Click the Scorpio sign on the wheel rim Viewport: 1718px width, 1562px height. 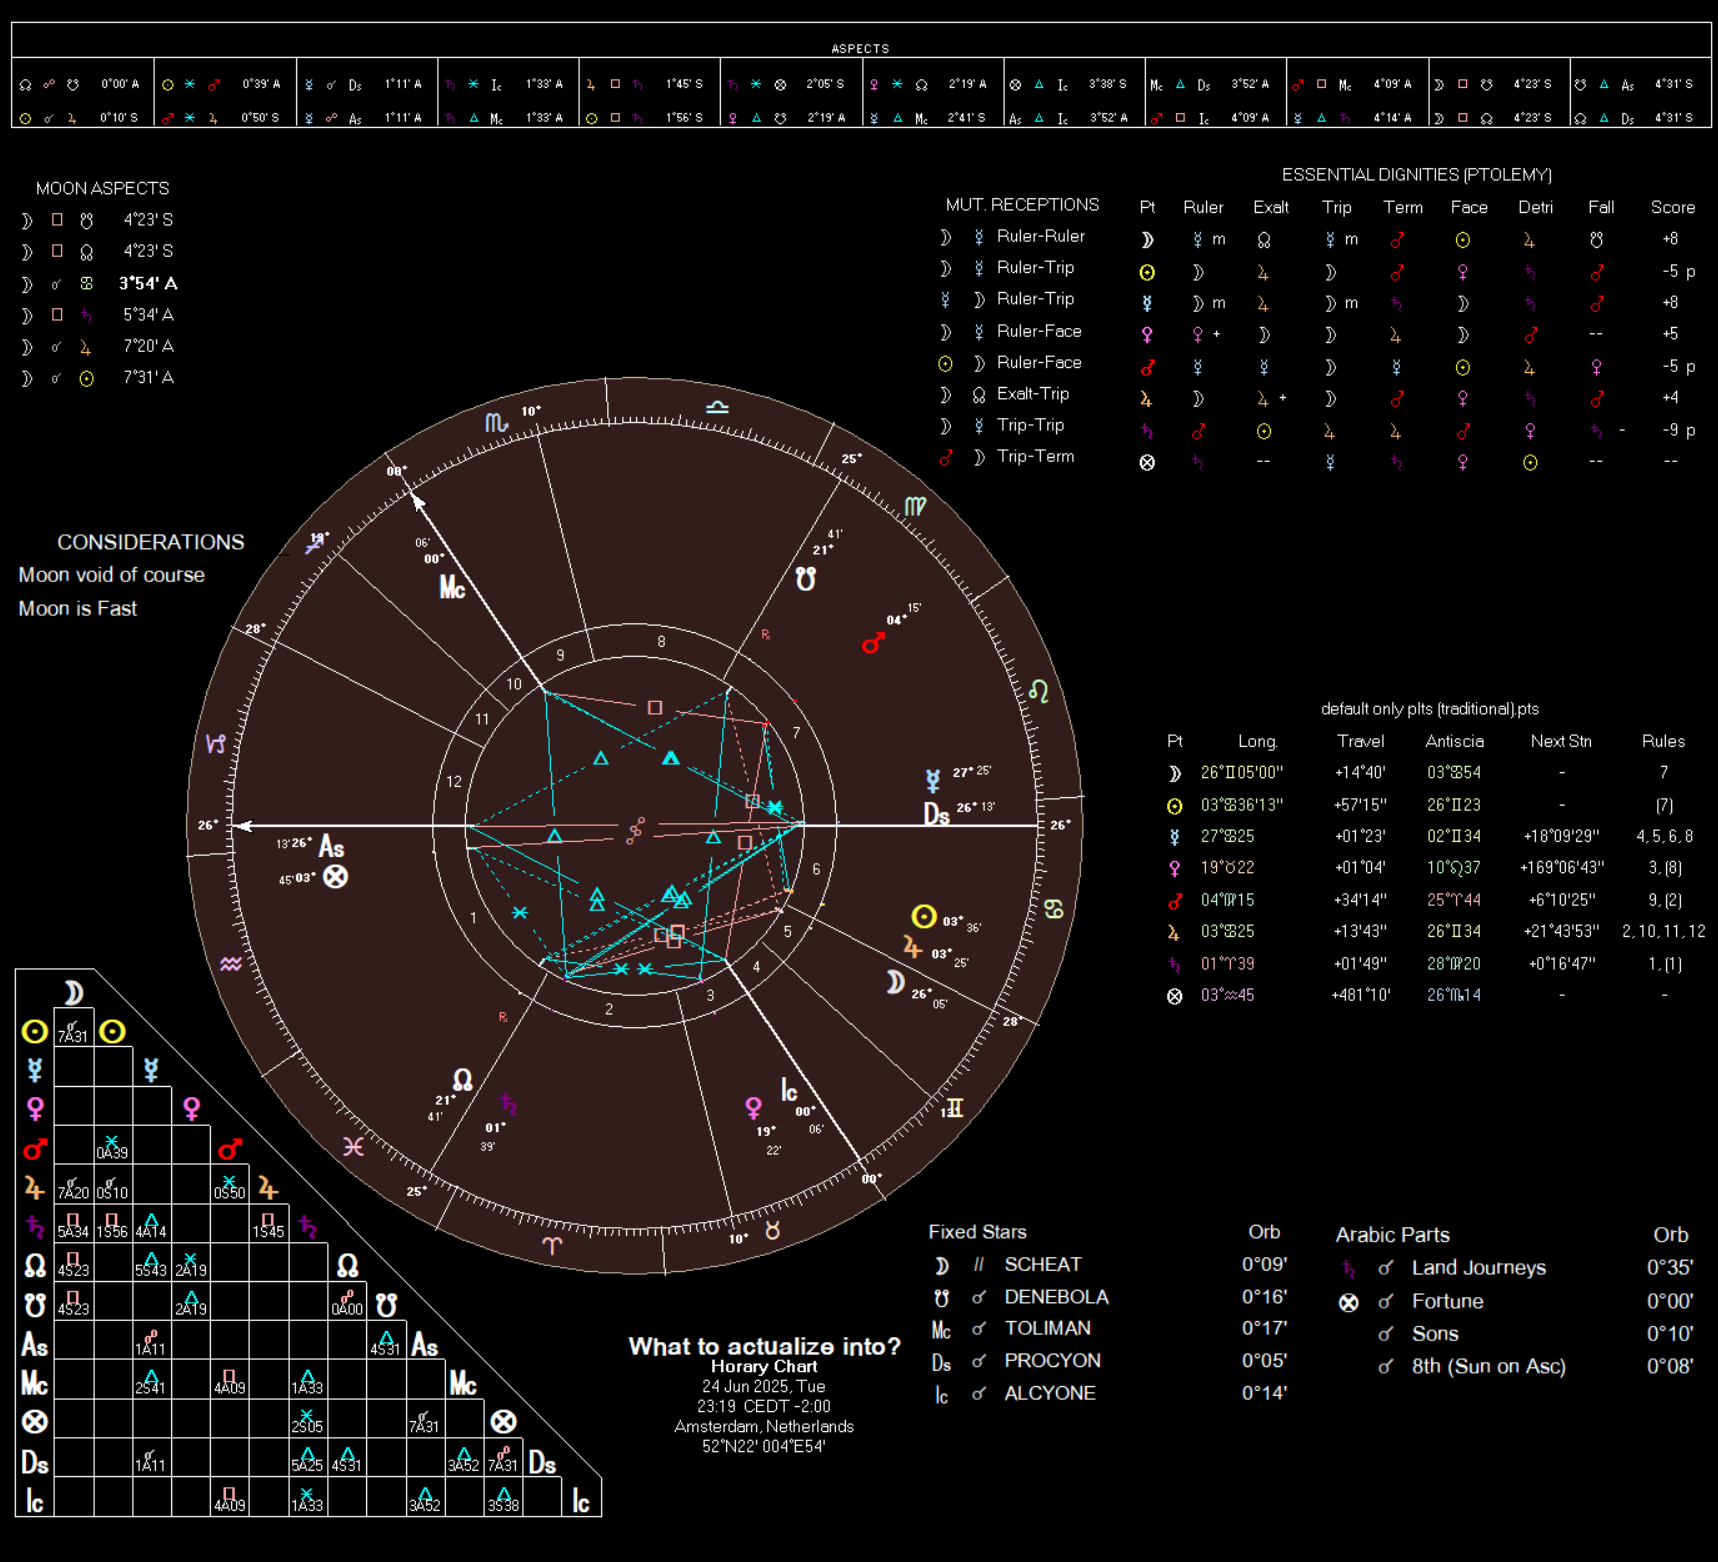pos(496,423)
